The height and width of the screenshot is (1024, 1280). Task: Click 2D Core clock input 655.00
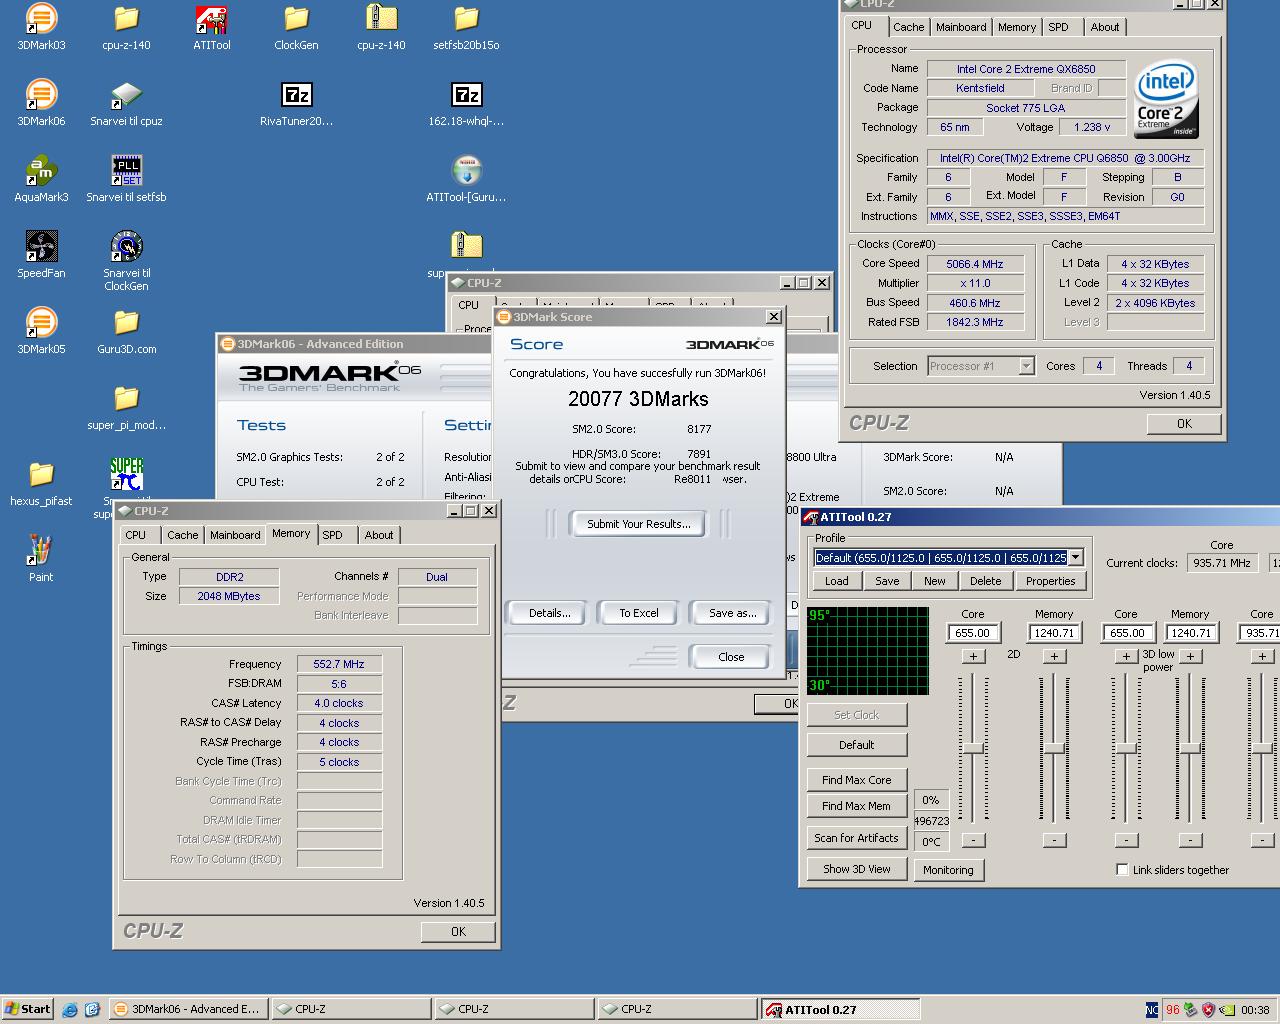coord(972,633)
